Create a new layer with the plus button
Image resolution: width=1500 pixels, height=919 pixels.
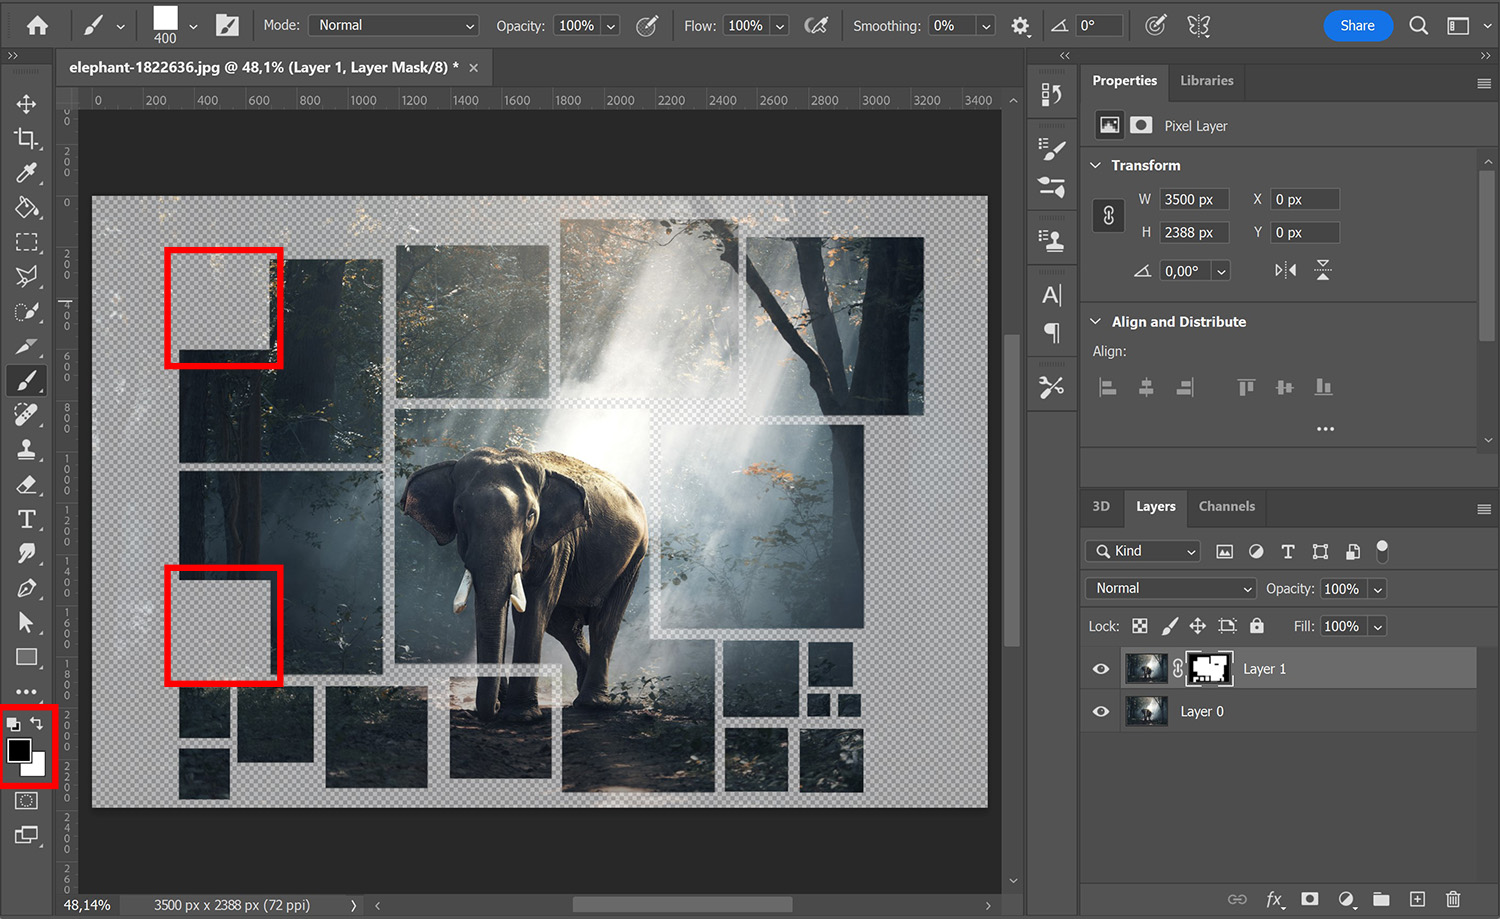point(1417,899)
